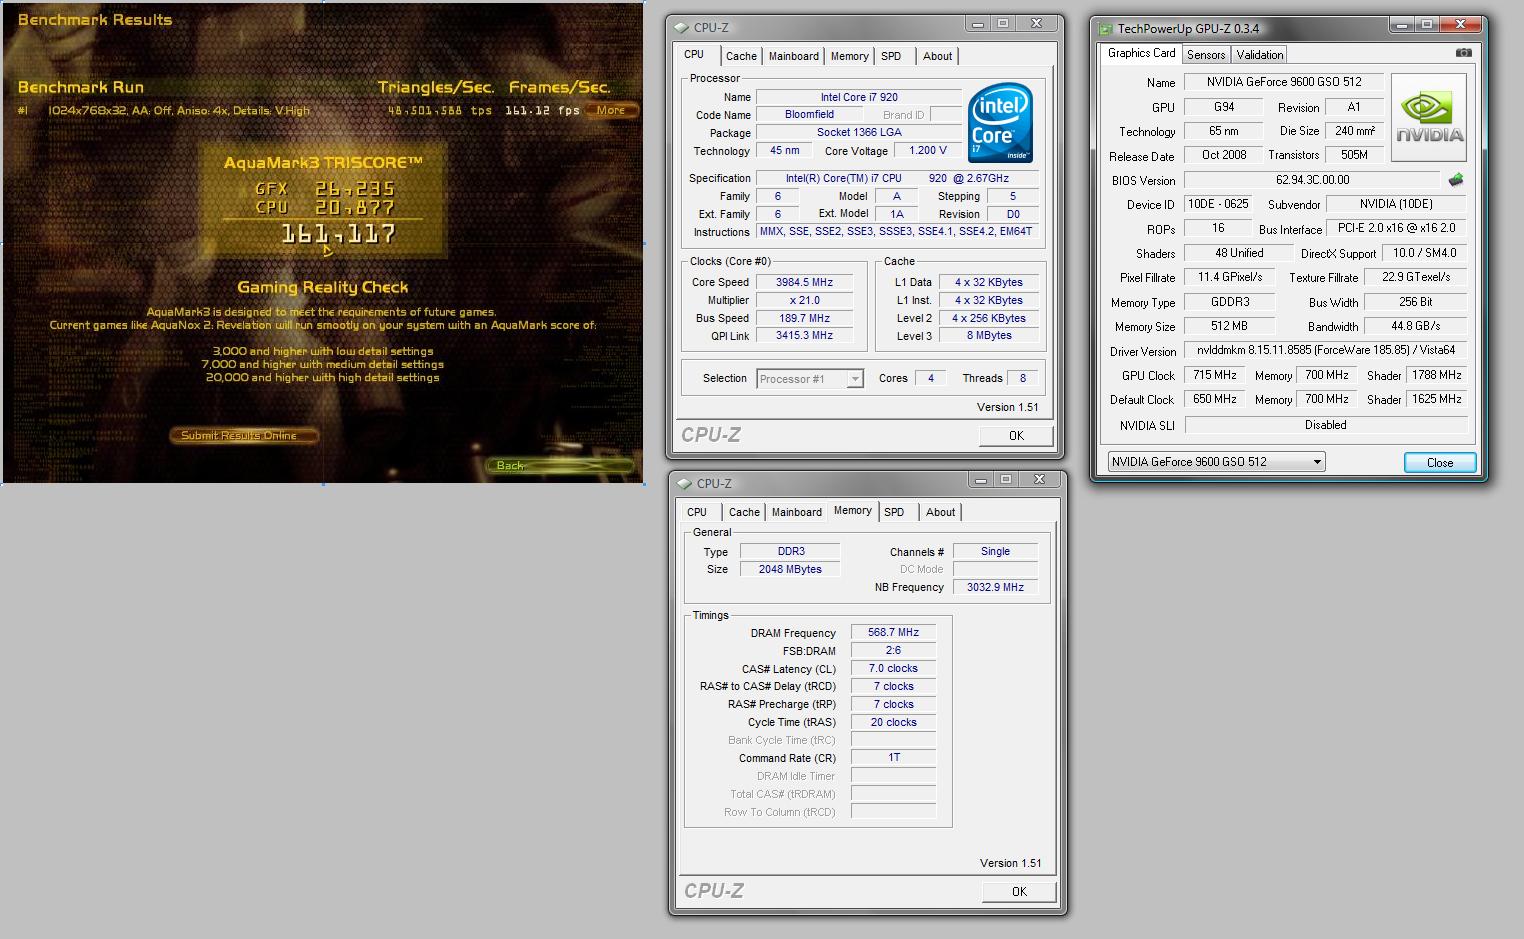The width and height of the screenshot is (1524, 939).
Task: Click the memory Type DDR3 field
Action: point(790,551)
